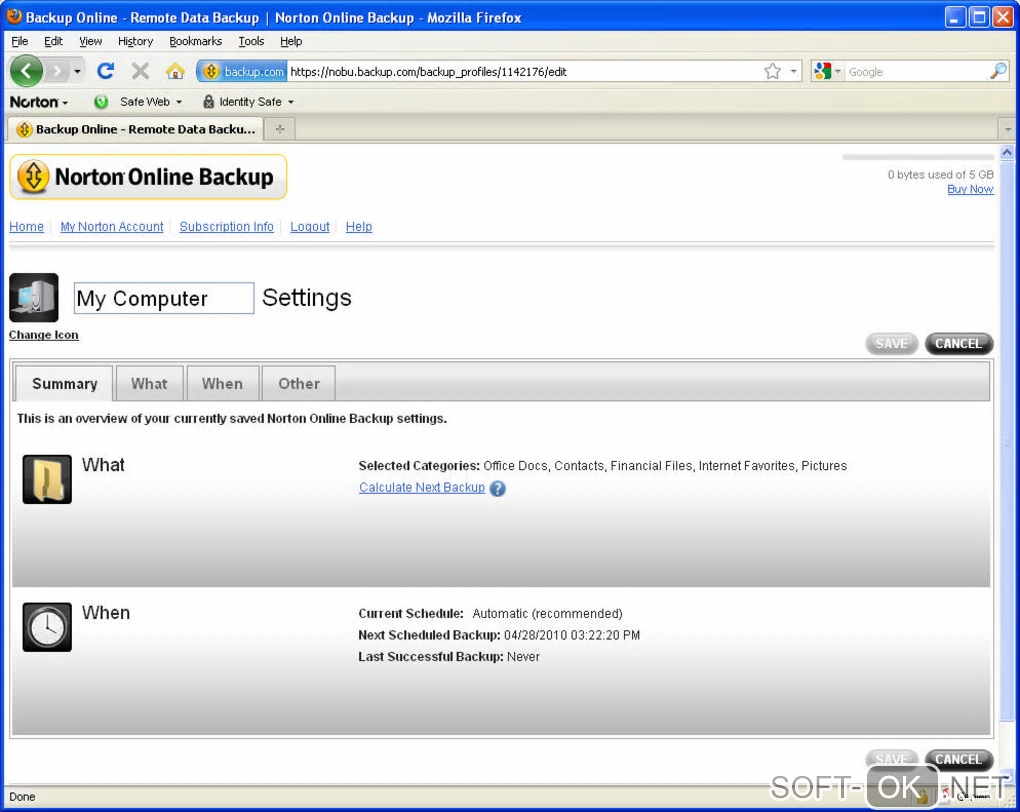The height and width of the screenshot is (812, 1020).
Task: Click the When clock icon
Action: [47, 627]
